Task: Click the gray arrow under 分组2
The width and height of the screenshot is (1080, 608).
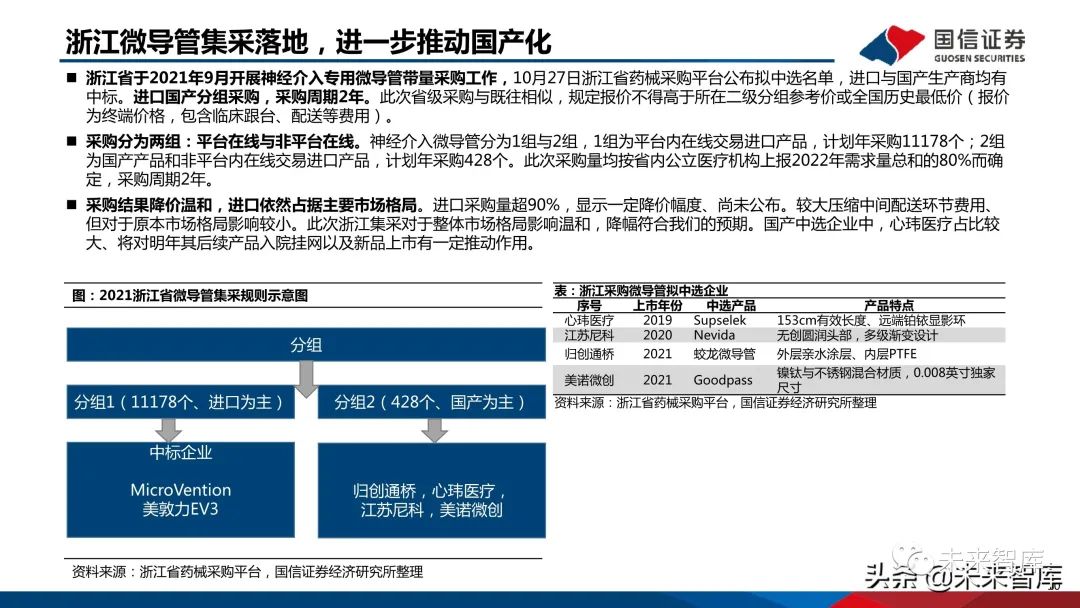Action: 434,430
